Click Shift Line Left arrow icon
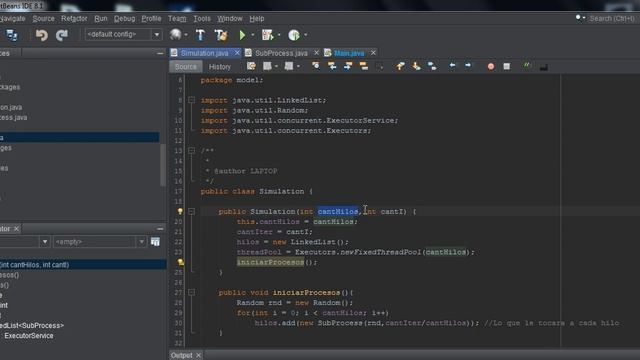The height and width of the screenshot is (360, 640). [x=452, y=65]
